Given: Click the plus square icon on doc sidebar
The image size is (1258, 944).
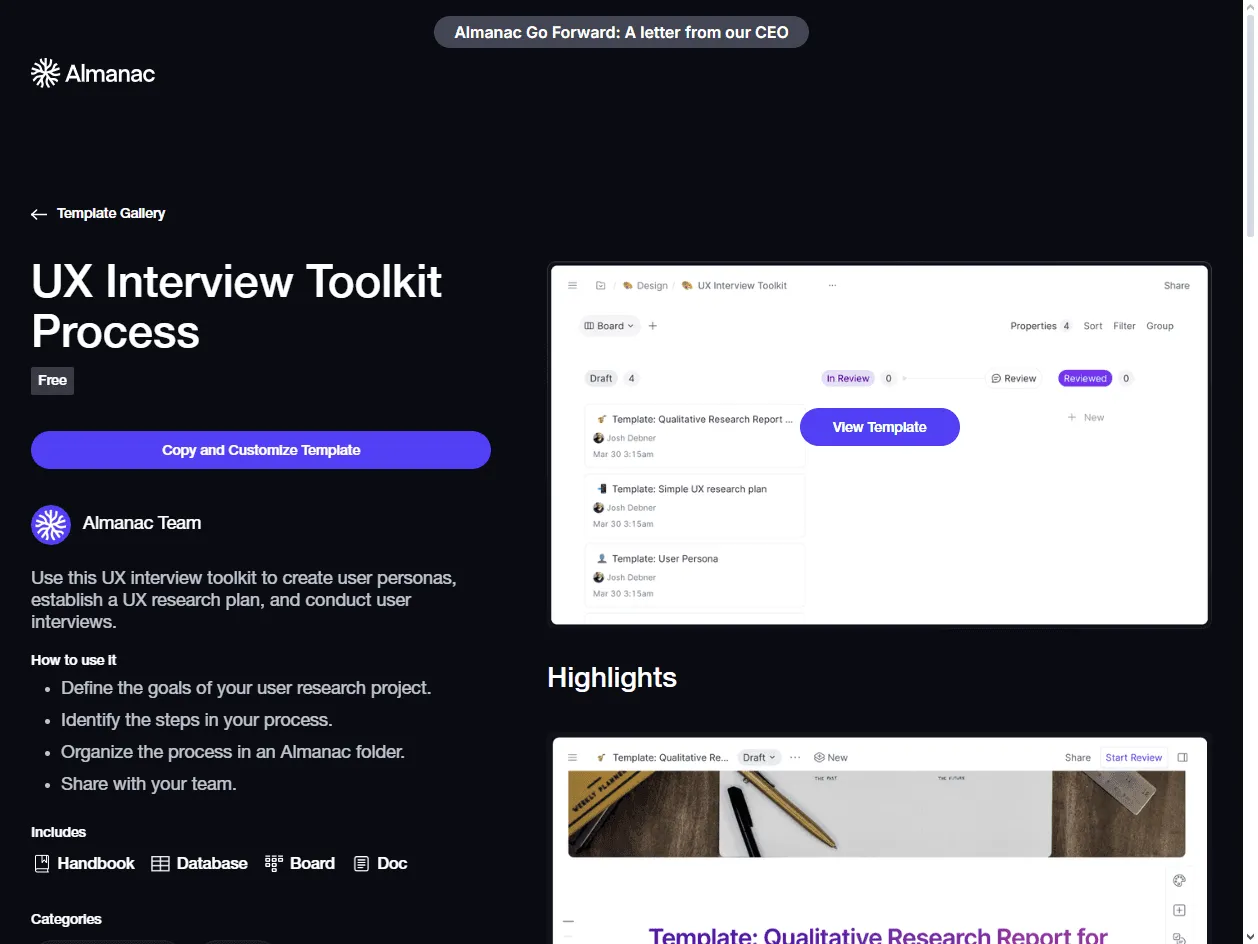Looking at the screenshot, I should (1179, 911).
